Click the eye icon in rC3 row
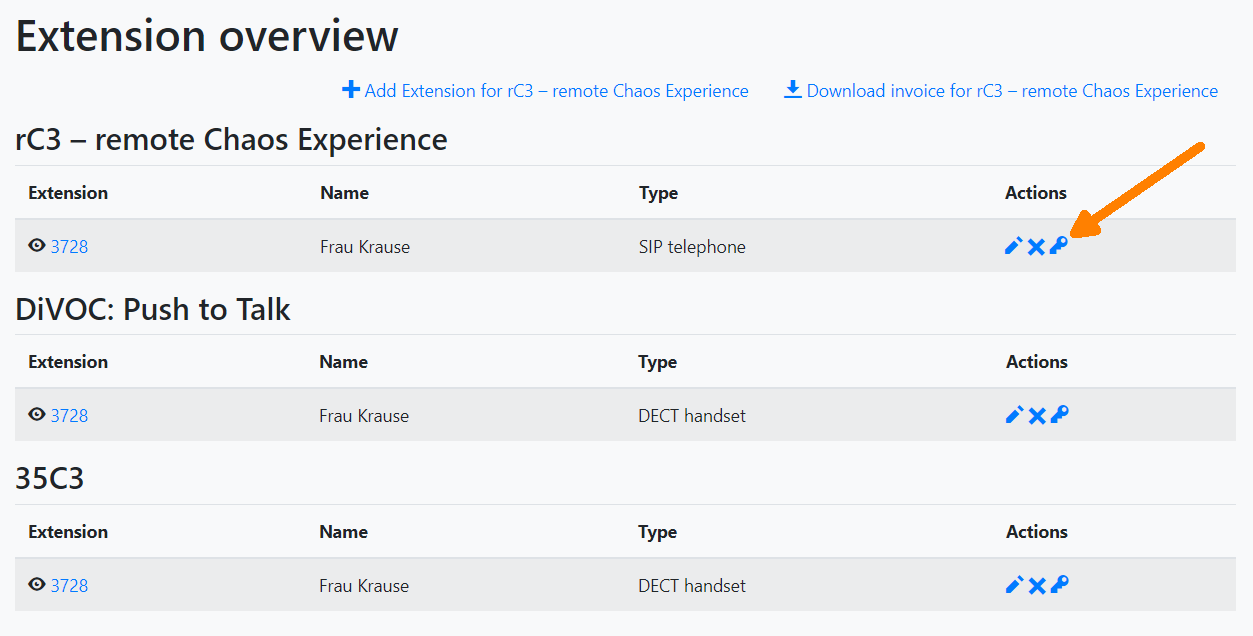This screenshot has width=1253, height=636. (37, 246)
